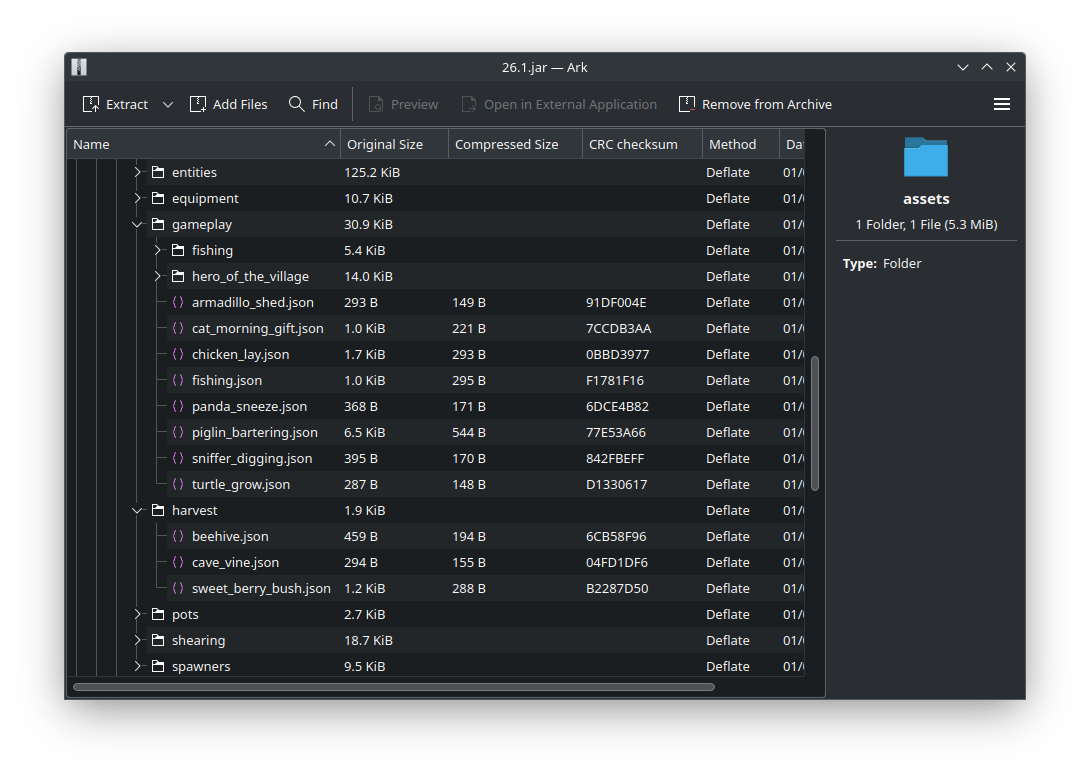Click the Extract archive icon
1090x776 pixels.
91,104
